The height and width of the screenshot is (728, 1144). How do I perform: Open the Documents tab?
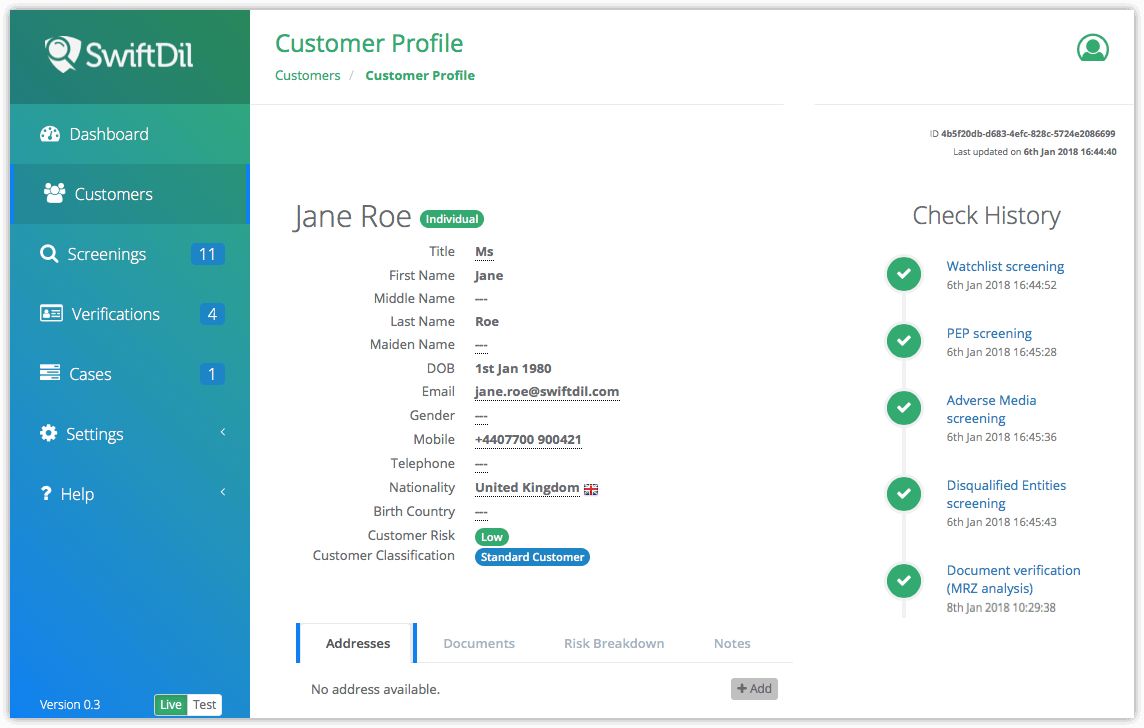[479, 643]
